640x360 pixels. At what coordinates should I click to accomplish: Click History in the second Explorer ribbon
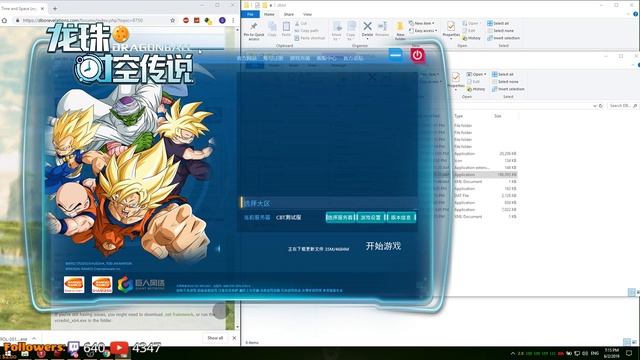tap(476, 89)
